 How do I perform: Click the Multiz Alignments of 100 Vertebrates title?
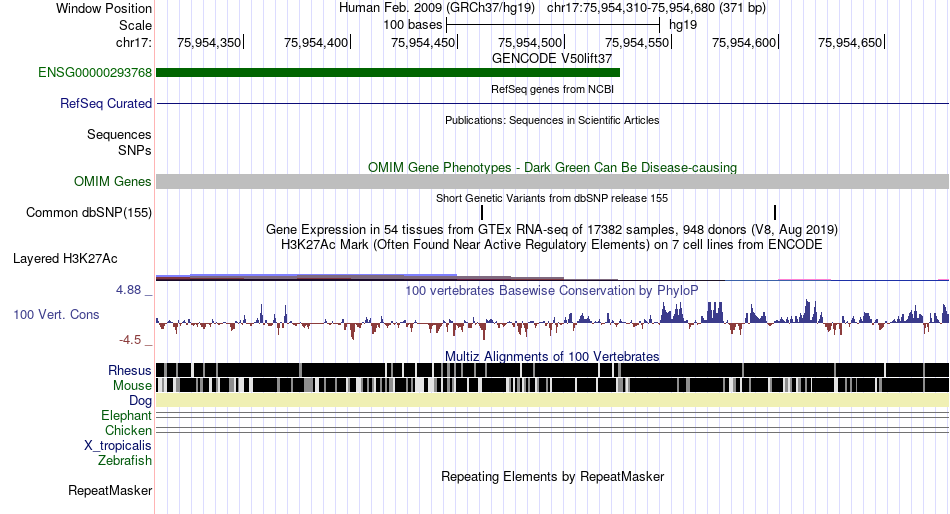point(552,356)
